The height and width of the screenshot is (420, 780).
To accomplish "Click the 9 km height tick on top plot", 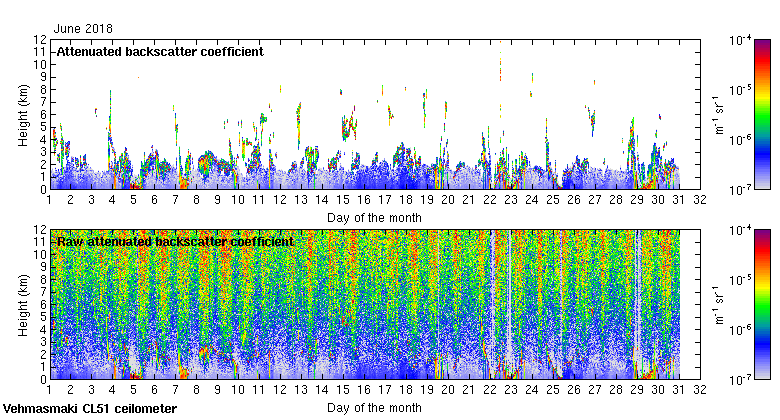I will click(x=43, y=77).
